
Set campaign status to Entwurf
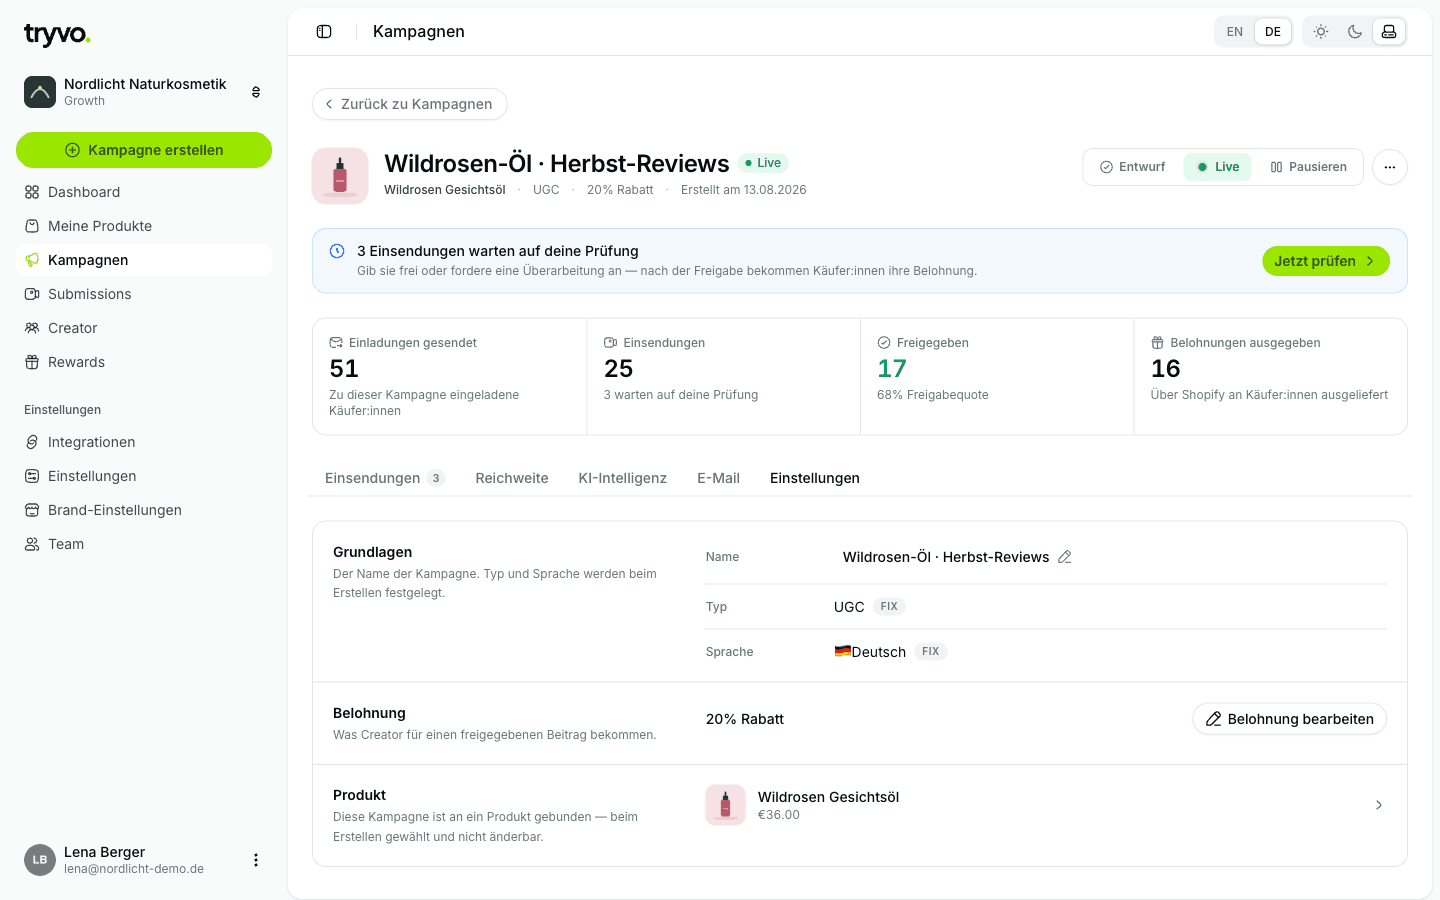[x=1133, y=167]
